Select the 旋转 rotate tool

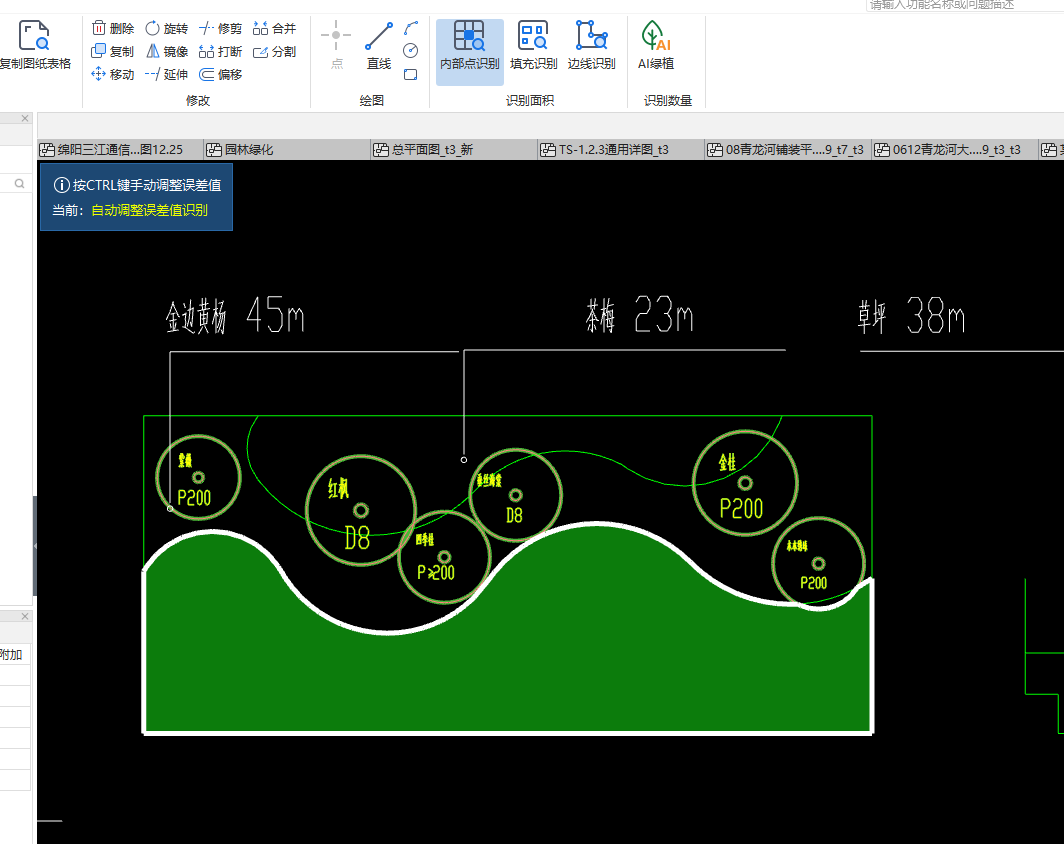[x=166, y=29]
